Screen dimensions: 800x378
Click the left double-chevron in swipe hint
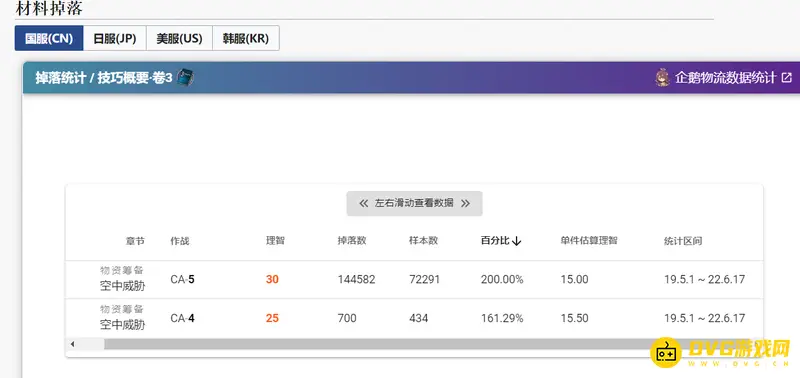(363, 203)
